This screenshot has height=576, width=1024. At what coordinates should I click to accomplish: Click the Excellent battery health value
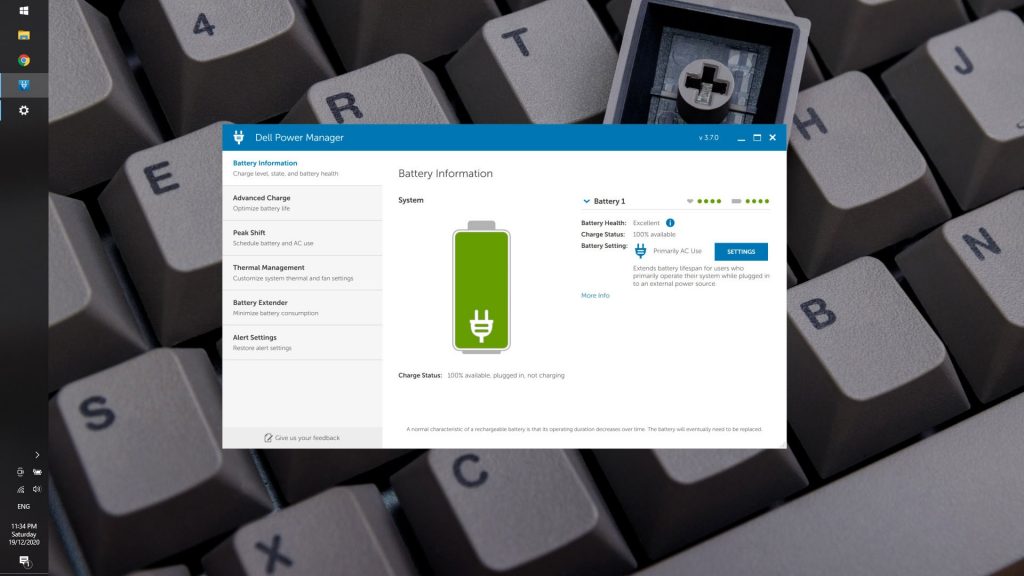tap(646, 223)
